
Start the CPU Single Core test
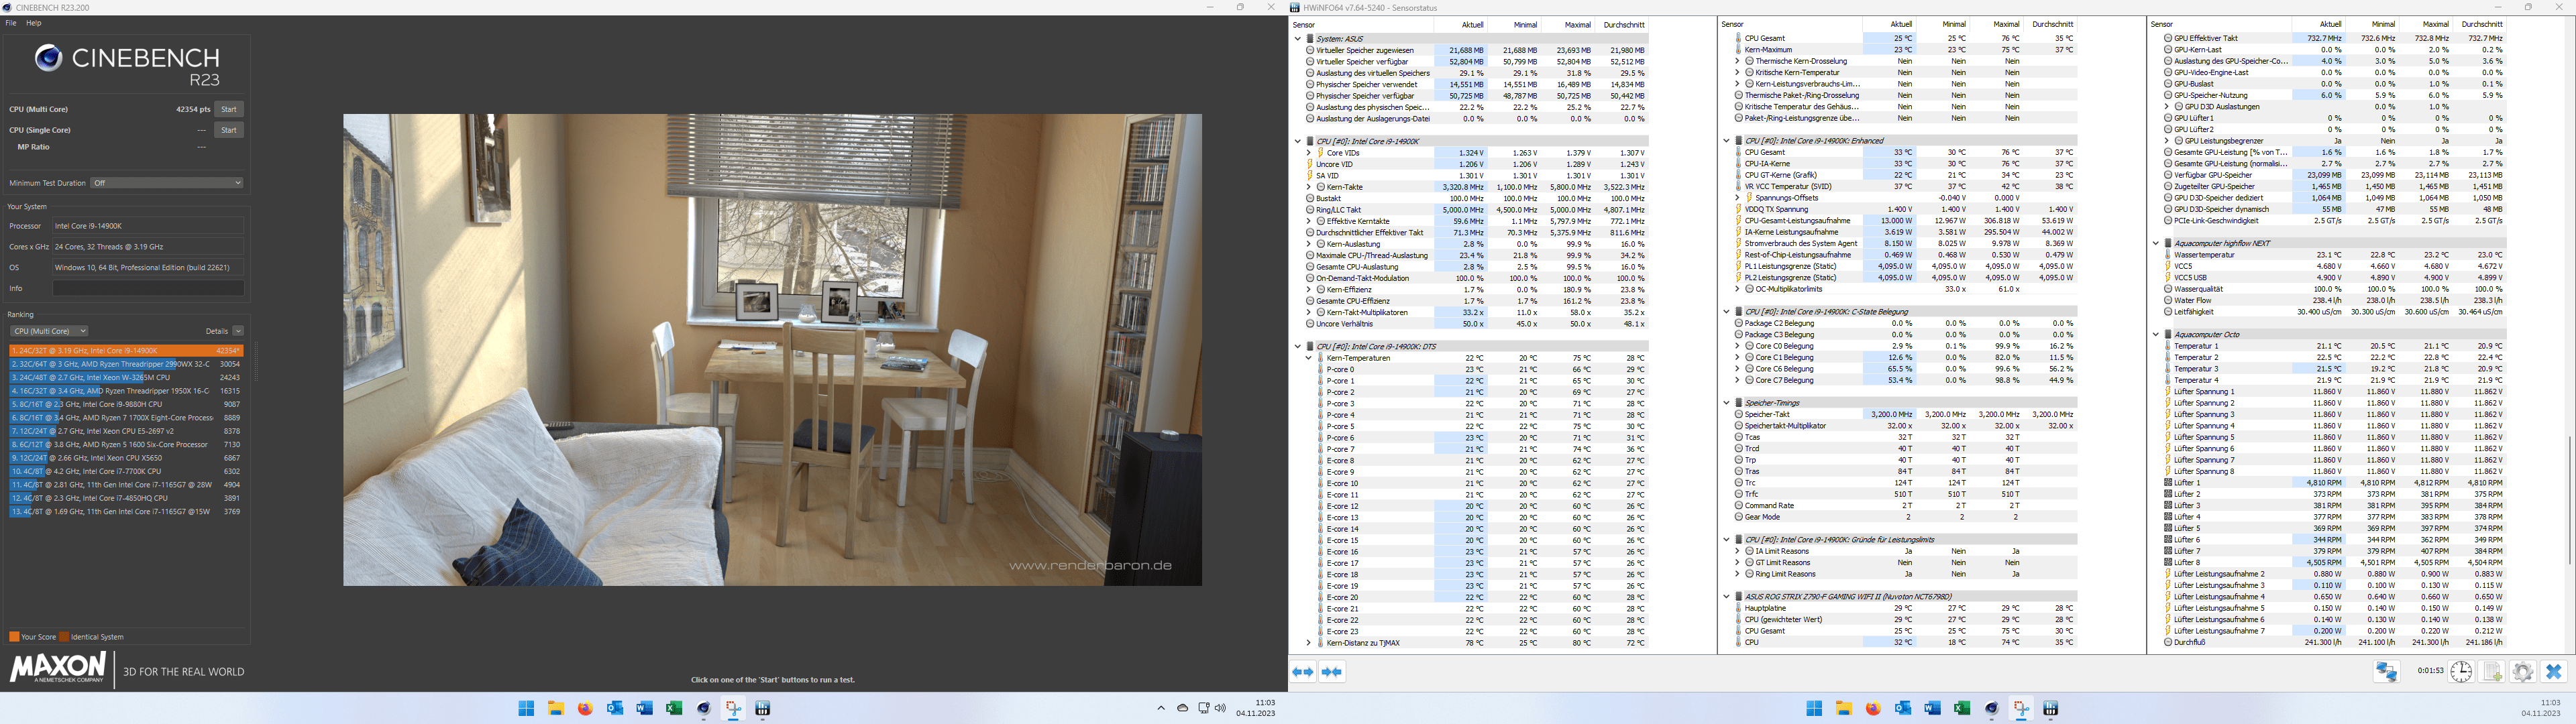click(x=228, y=130)
